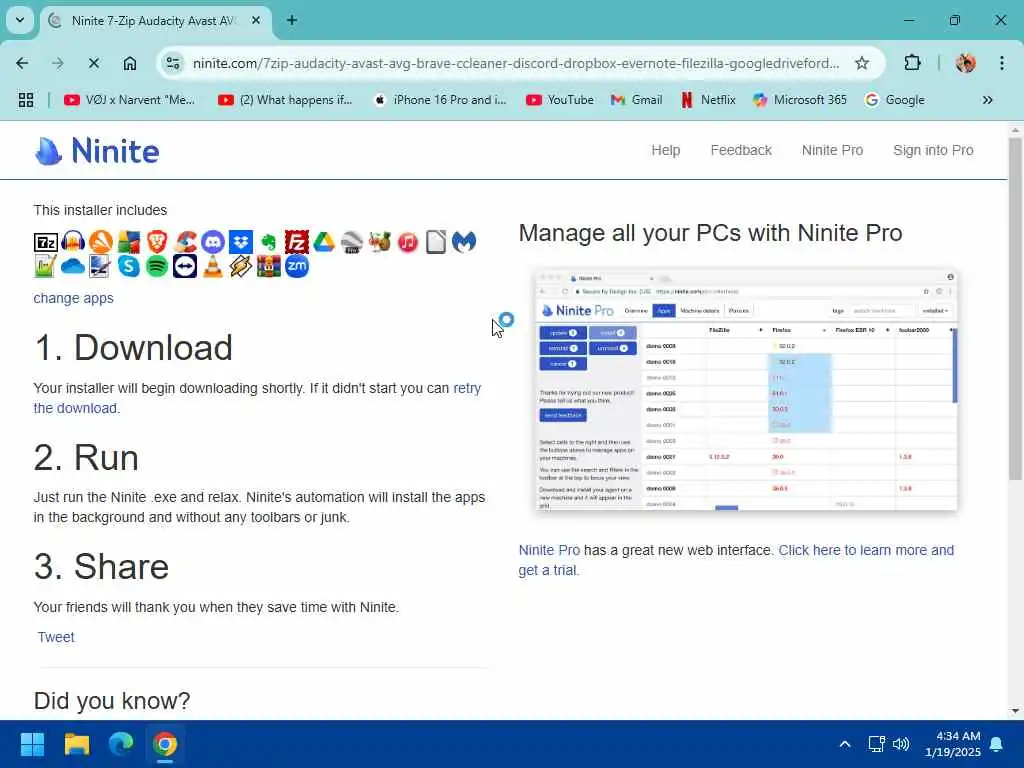Click the AVG antivirus icon
The image size is (1024, 768).
tap(129, 242)
